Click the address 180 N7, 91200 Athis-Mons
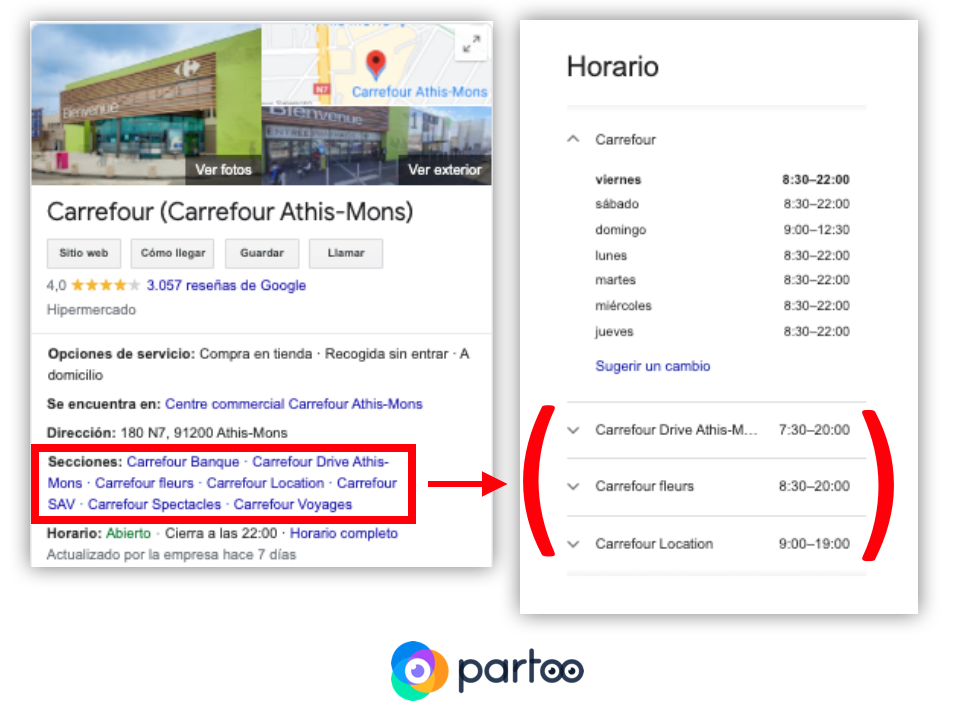960x716 pixels. point(204,433)
